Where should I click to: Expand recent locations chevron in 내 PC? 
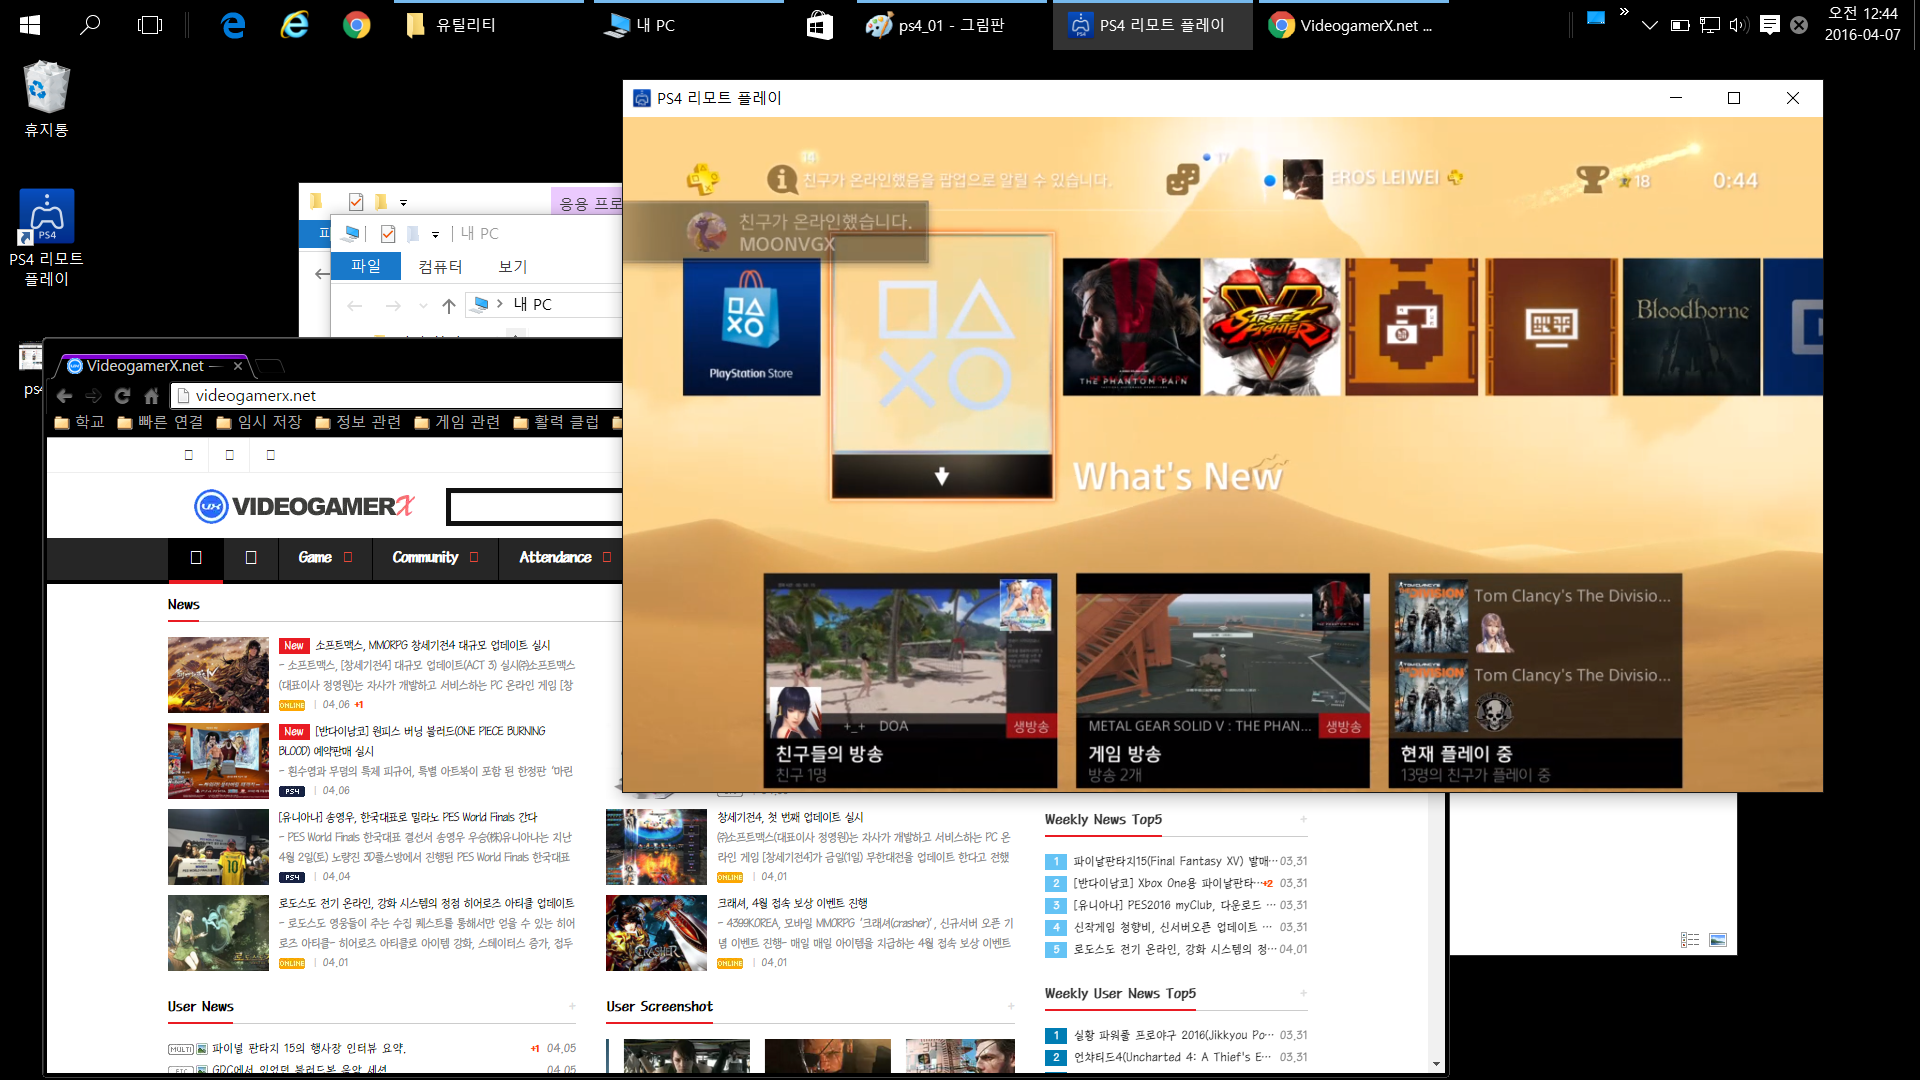423,305
